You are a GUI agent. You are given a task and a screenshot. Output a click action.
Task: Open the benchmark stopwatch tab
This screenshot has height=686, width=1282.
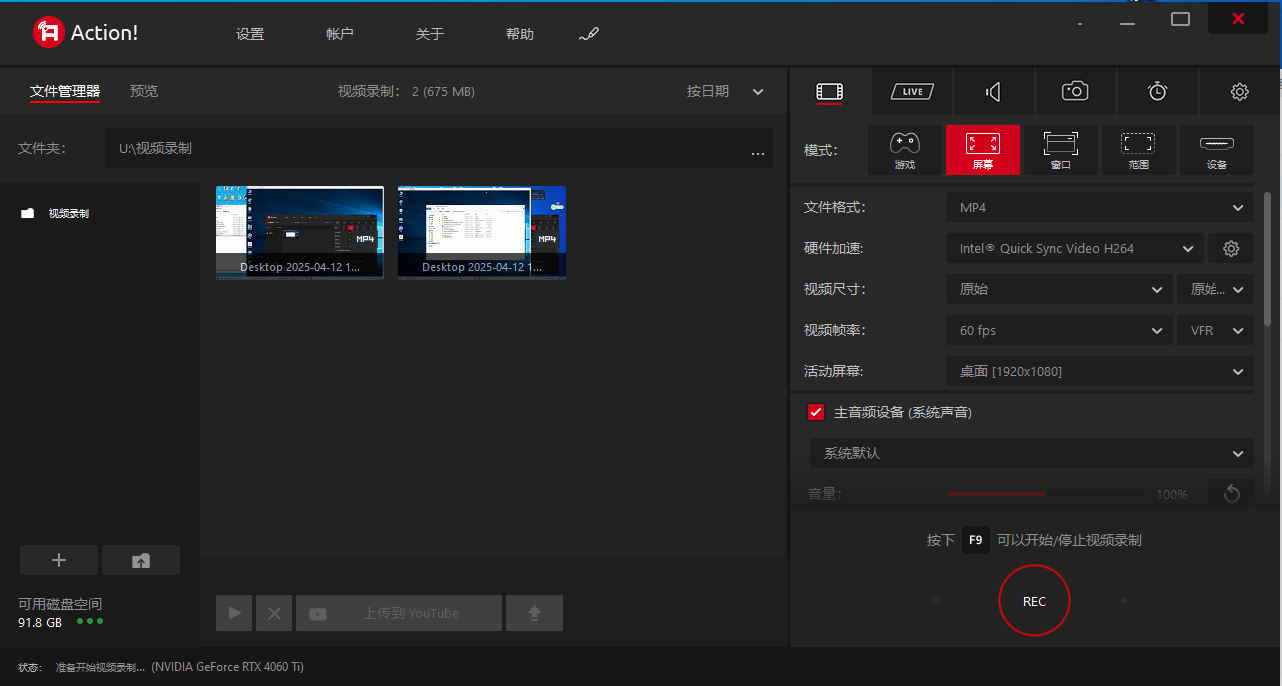point(1157,92)
